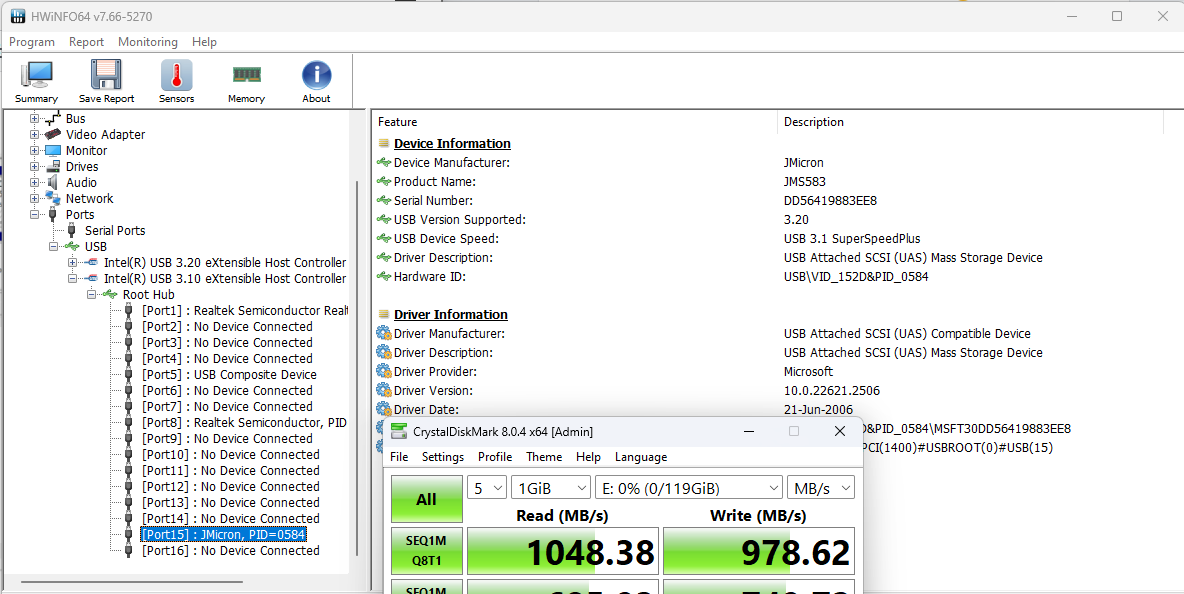Open the HWiNFO64 Help menu
This screenshot has width=1184, height=594.
(x=204, y=42)
